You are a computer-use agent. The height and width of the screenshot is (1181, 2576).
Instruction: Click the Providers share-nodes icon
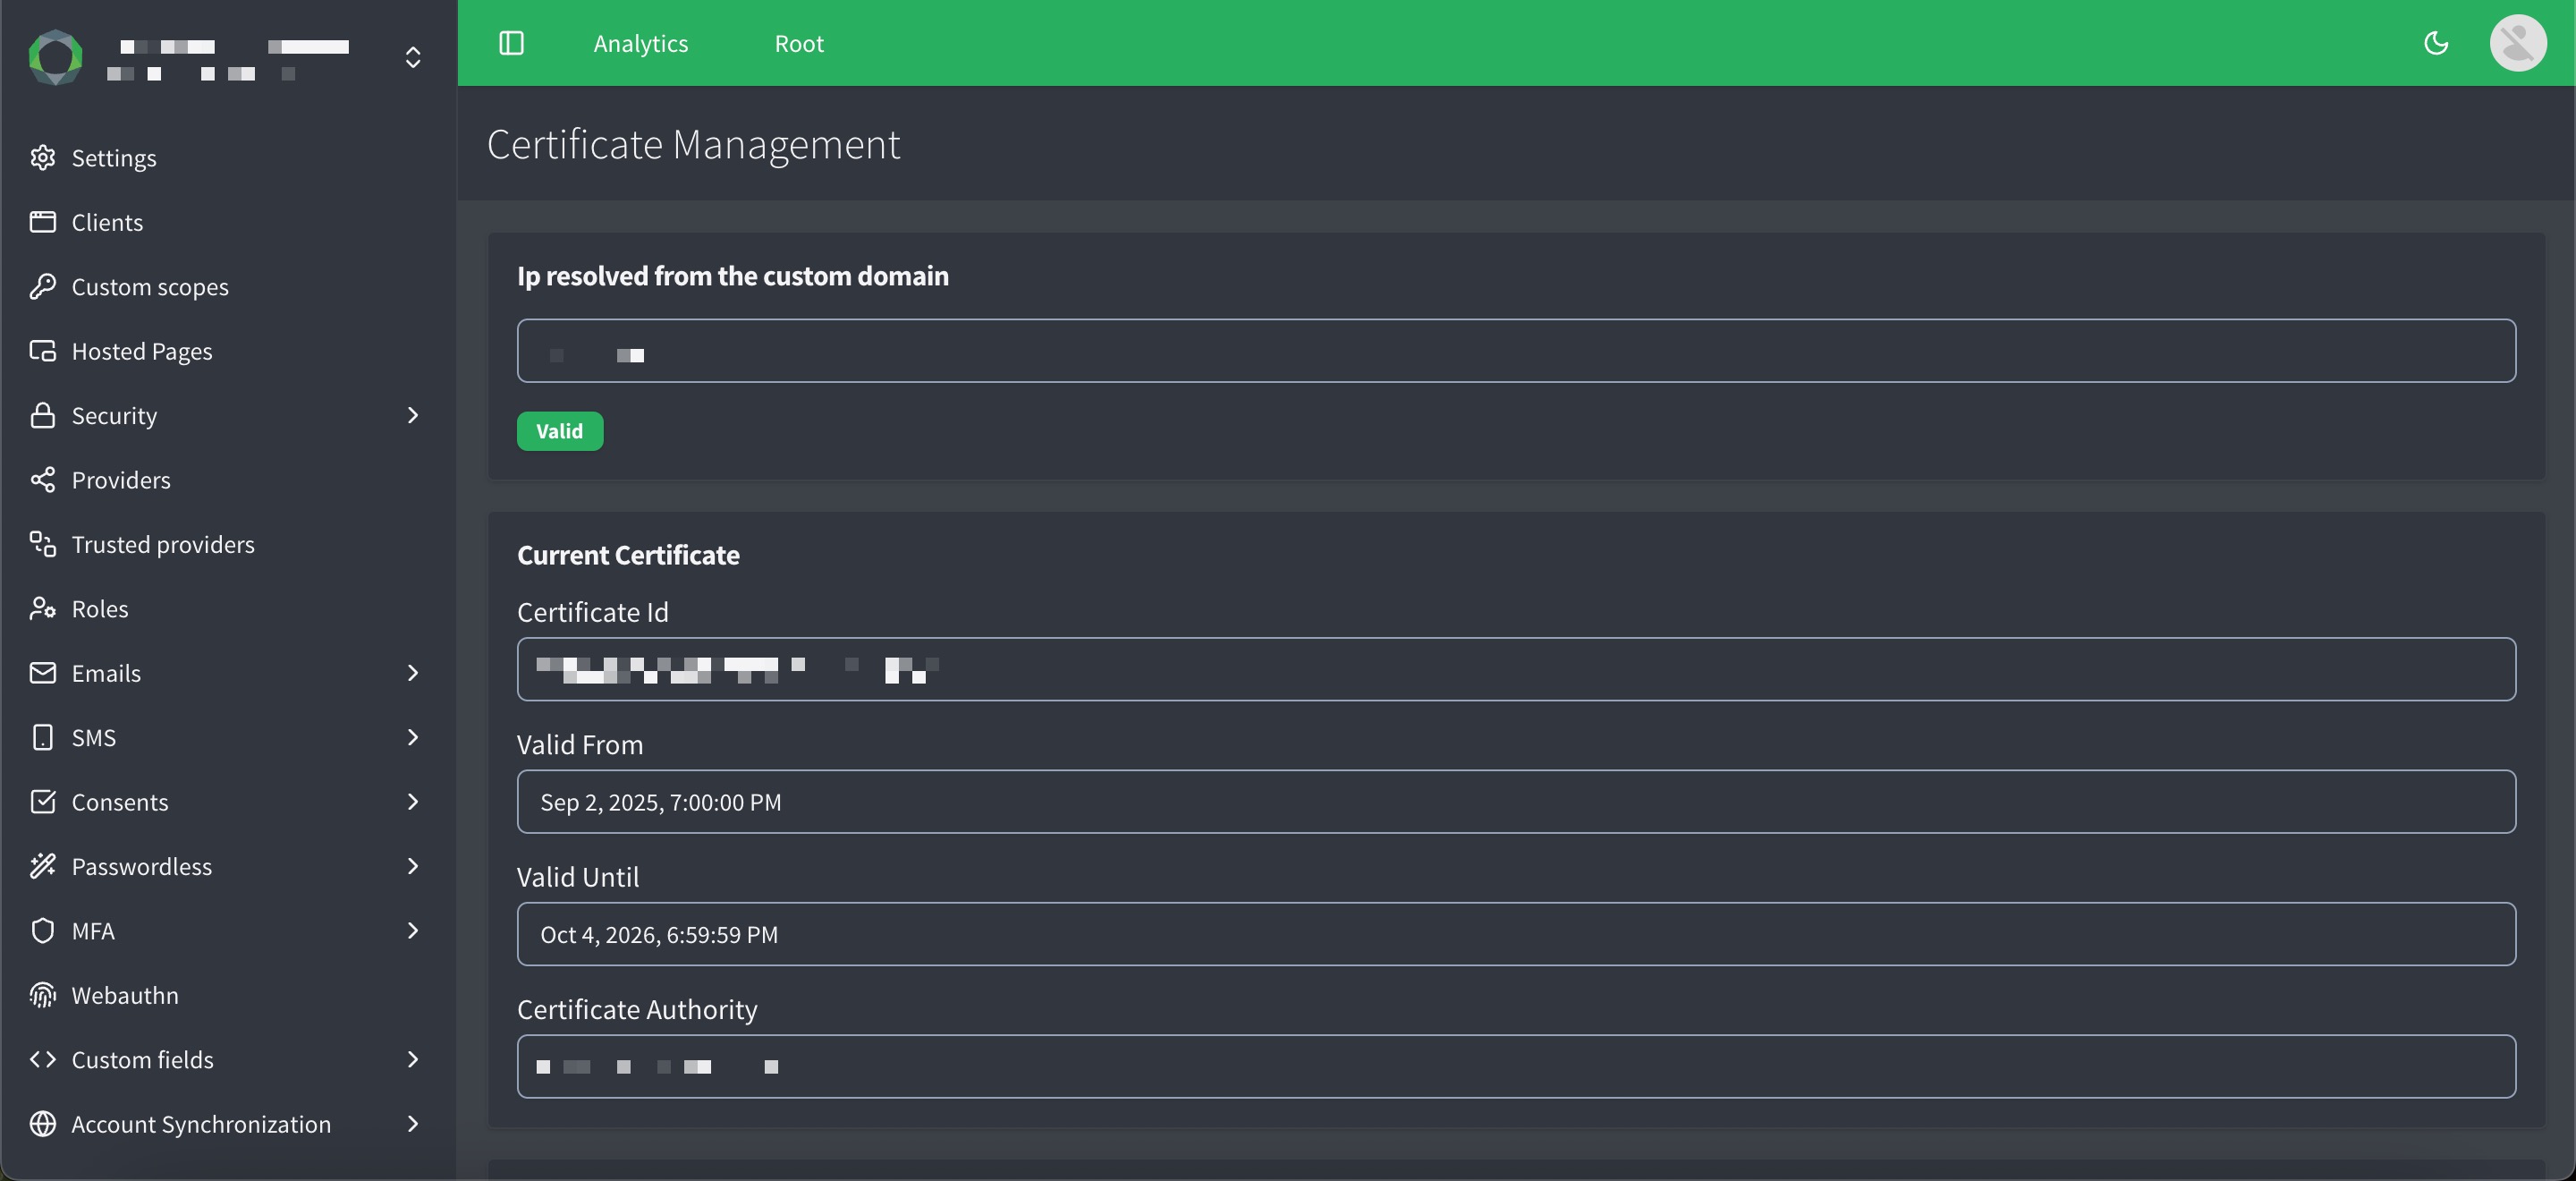coord(42,480)
